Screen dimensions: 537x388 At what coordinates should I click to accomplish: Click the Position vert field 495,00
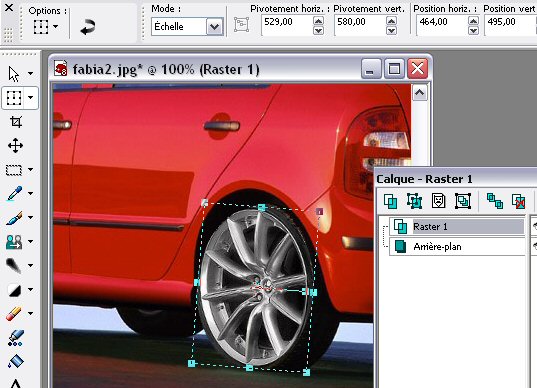coord(510,25)
